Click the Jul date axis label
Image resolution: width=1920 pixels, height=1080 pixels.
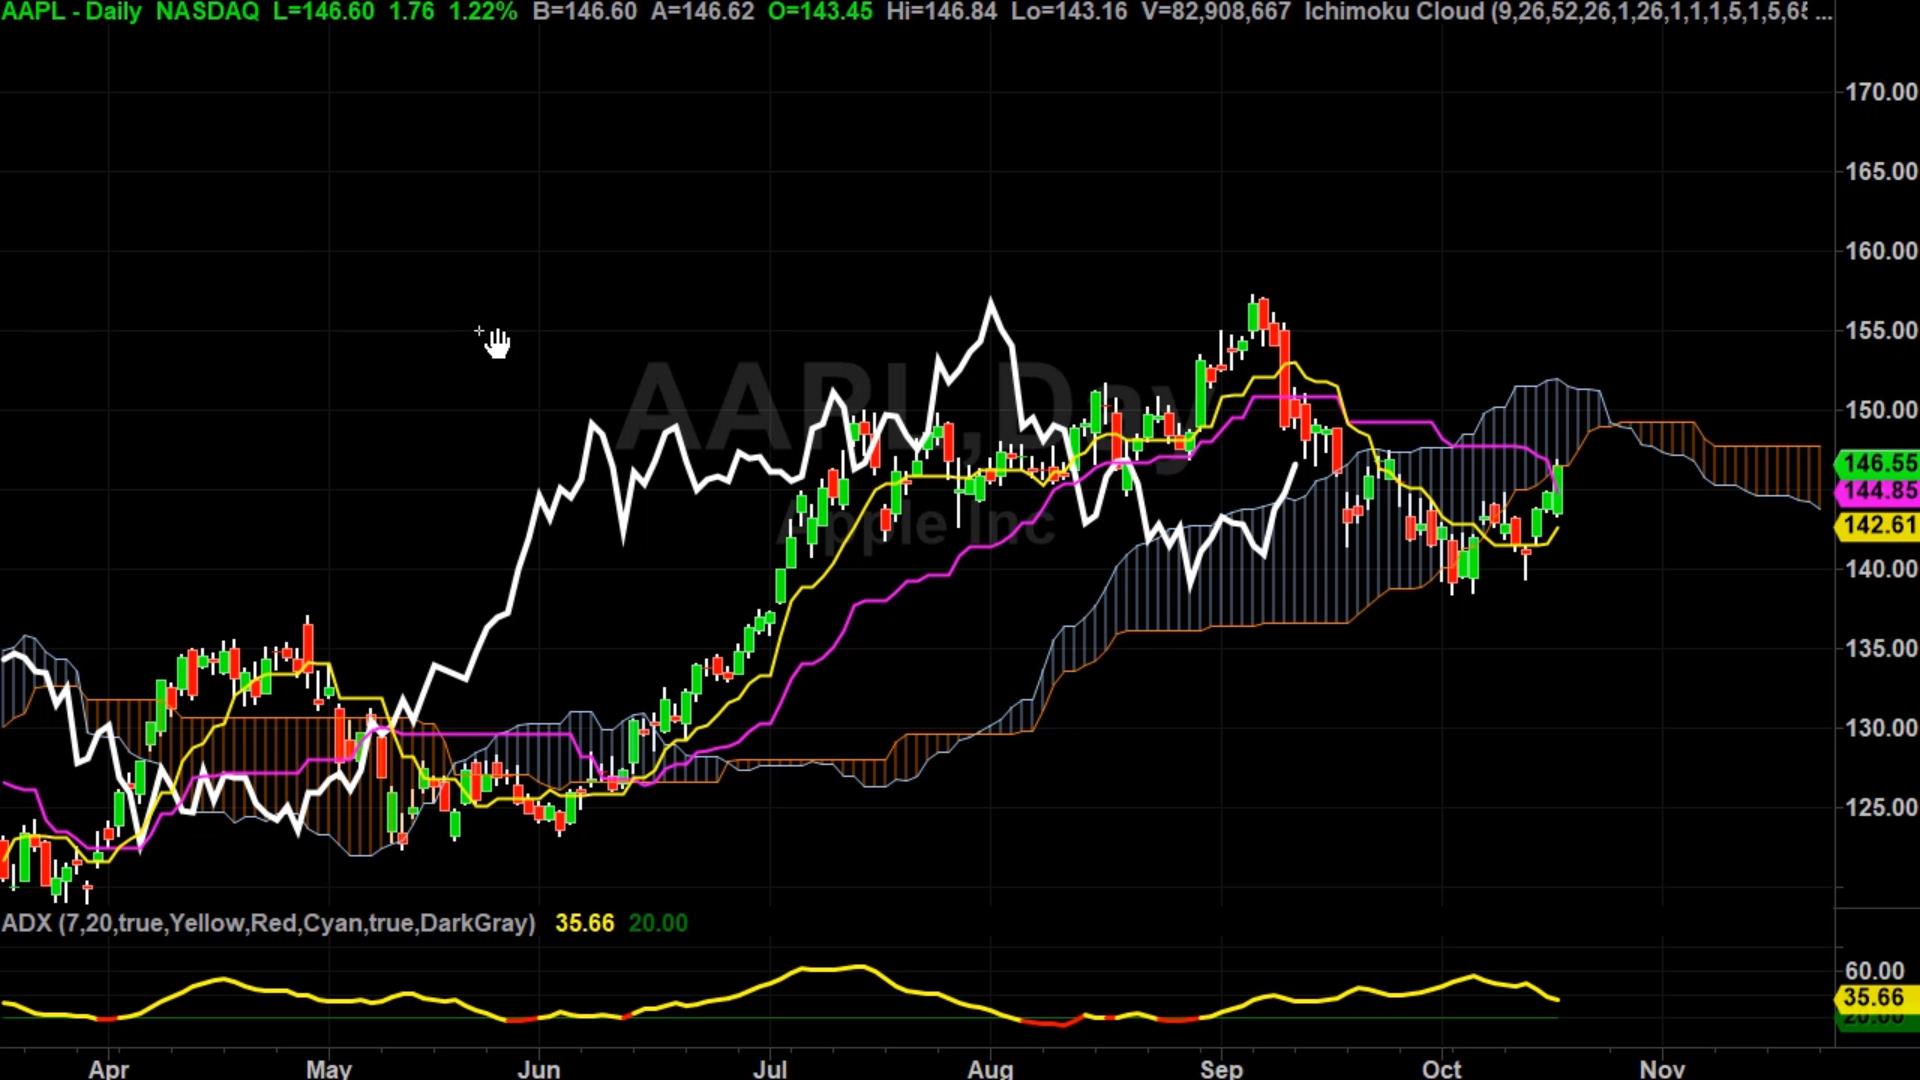pyautogui.click(x=770, y=1069)
